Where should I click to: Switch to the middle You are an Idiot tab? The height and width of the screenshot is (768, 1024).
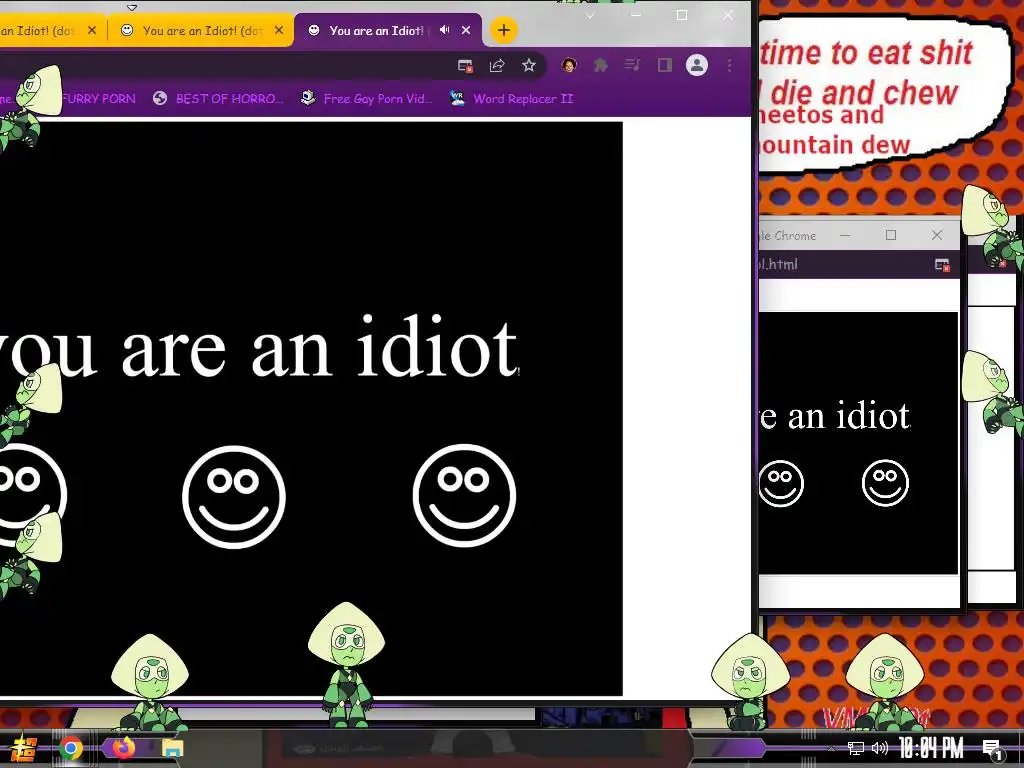202,30
